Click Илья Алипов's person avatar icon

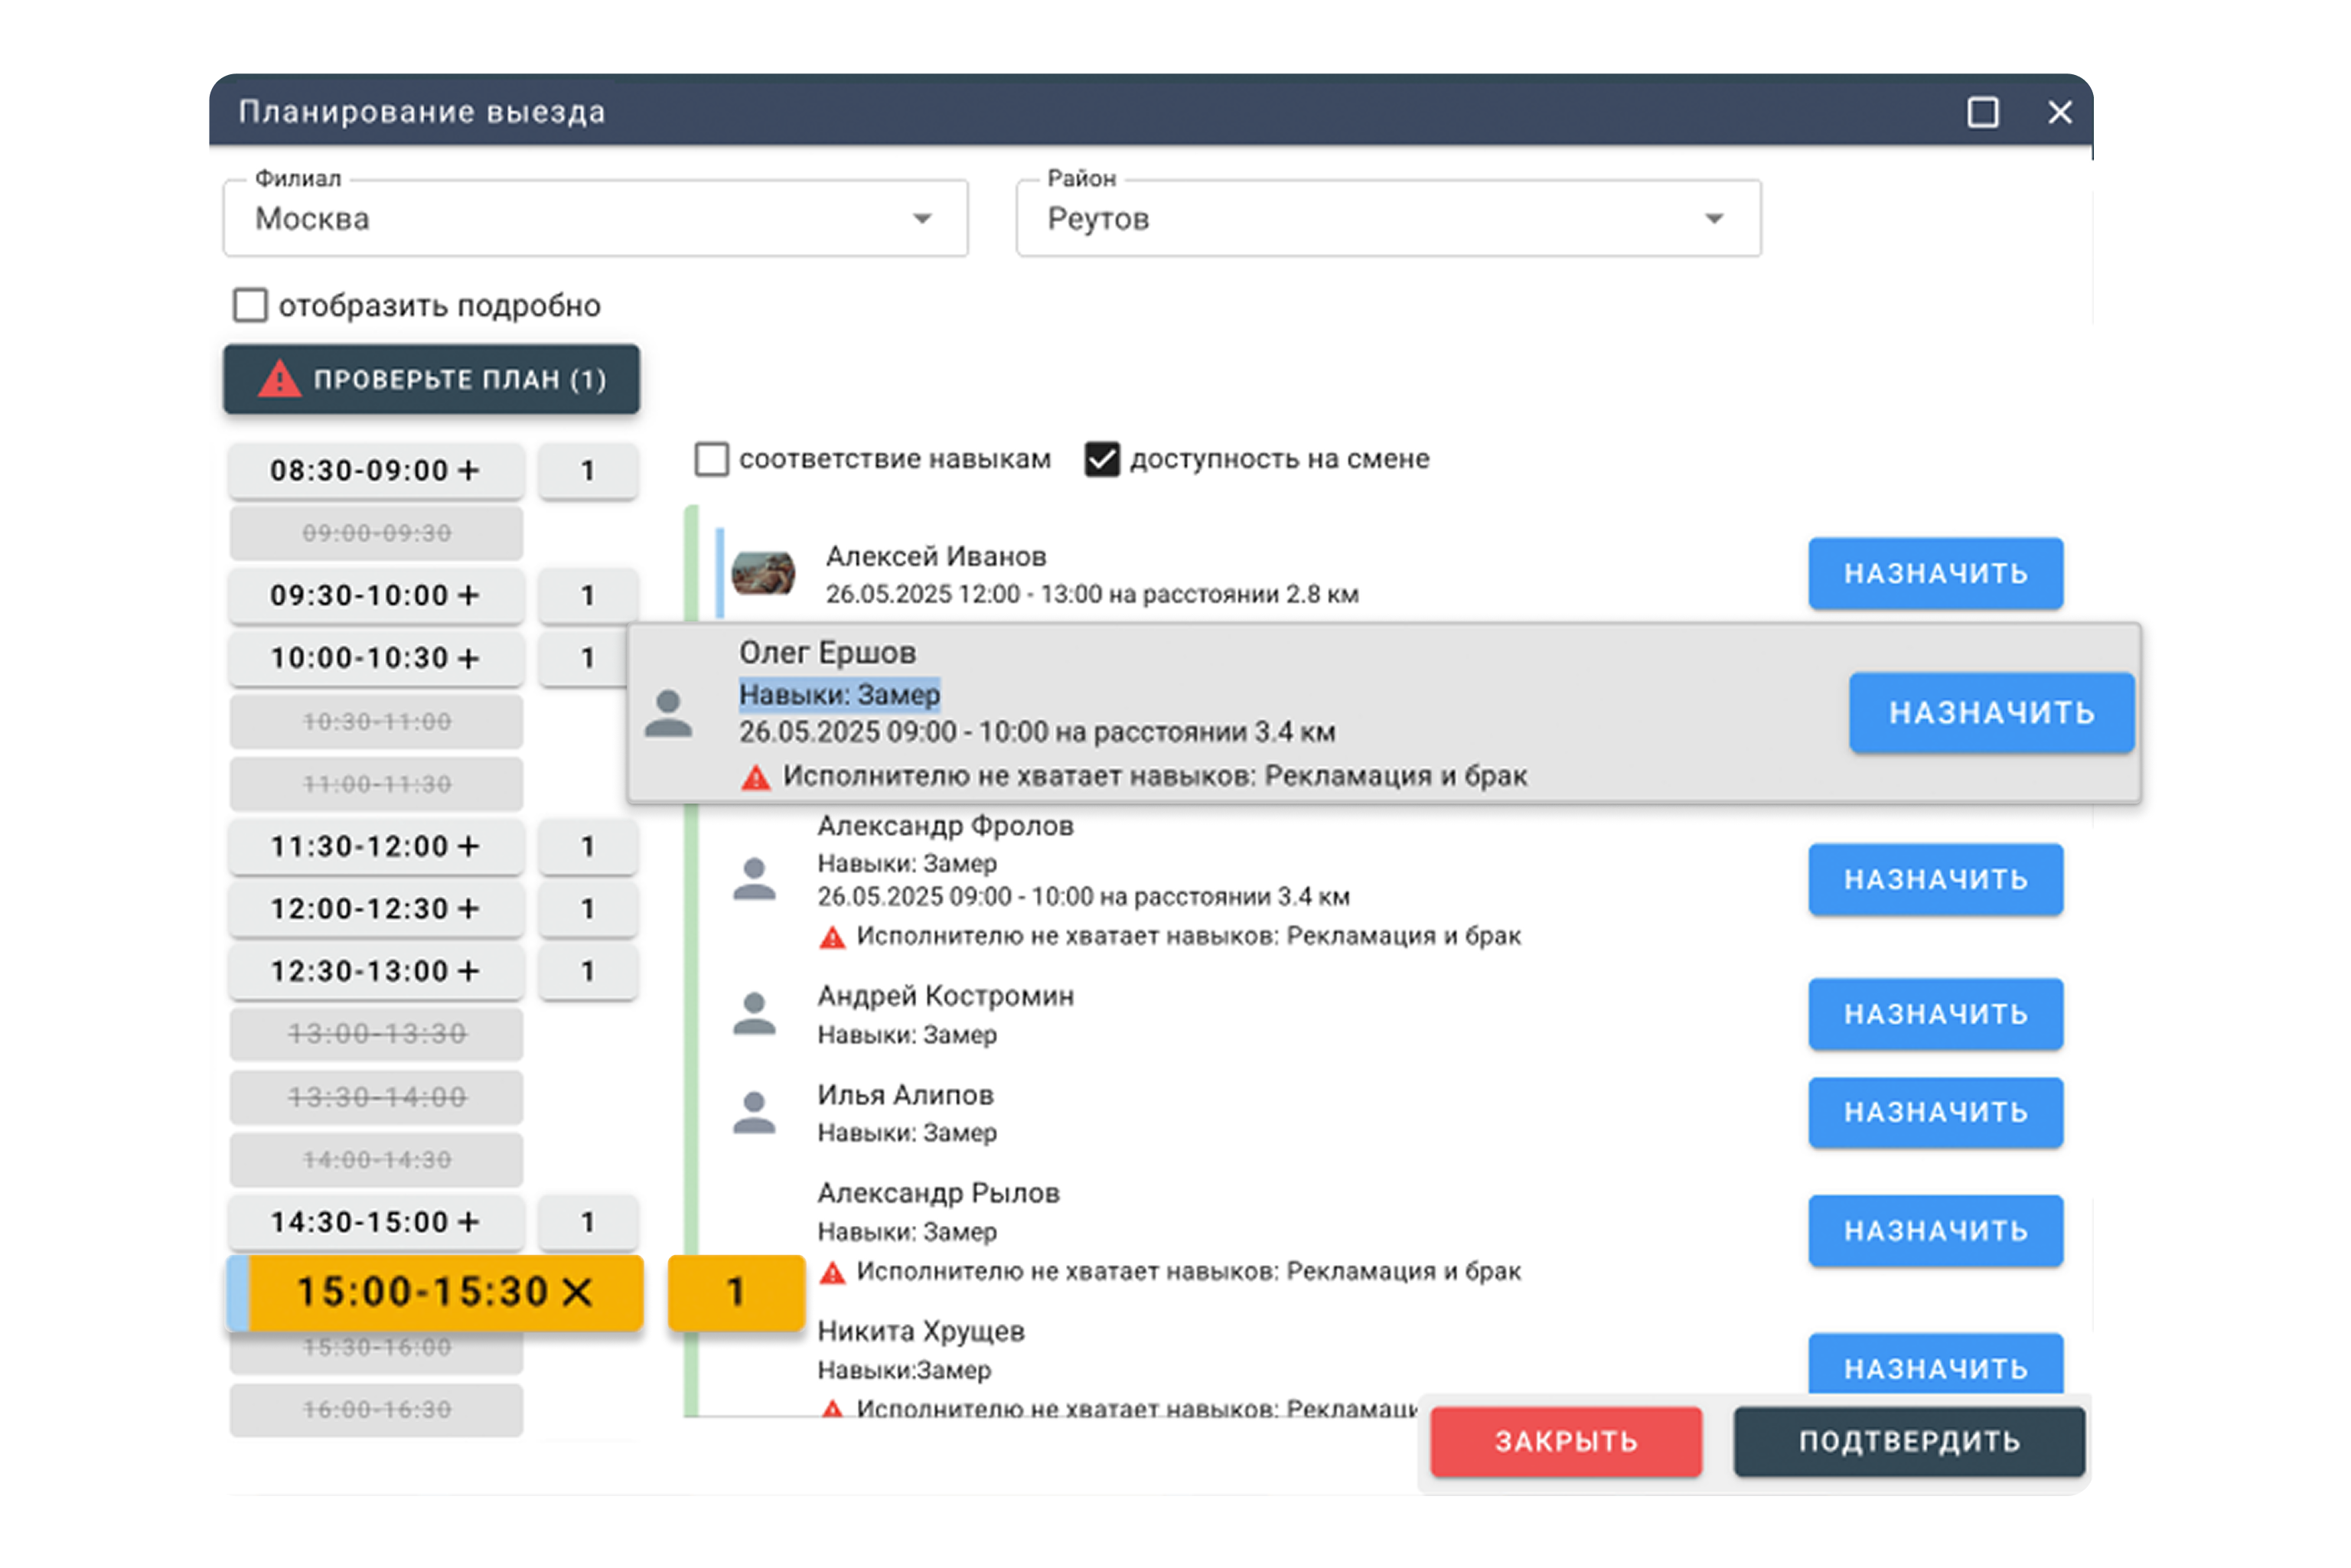(754, 1112)
